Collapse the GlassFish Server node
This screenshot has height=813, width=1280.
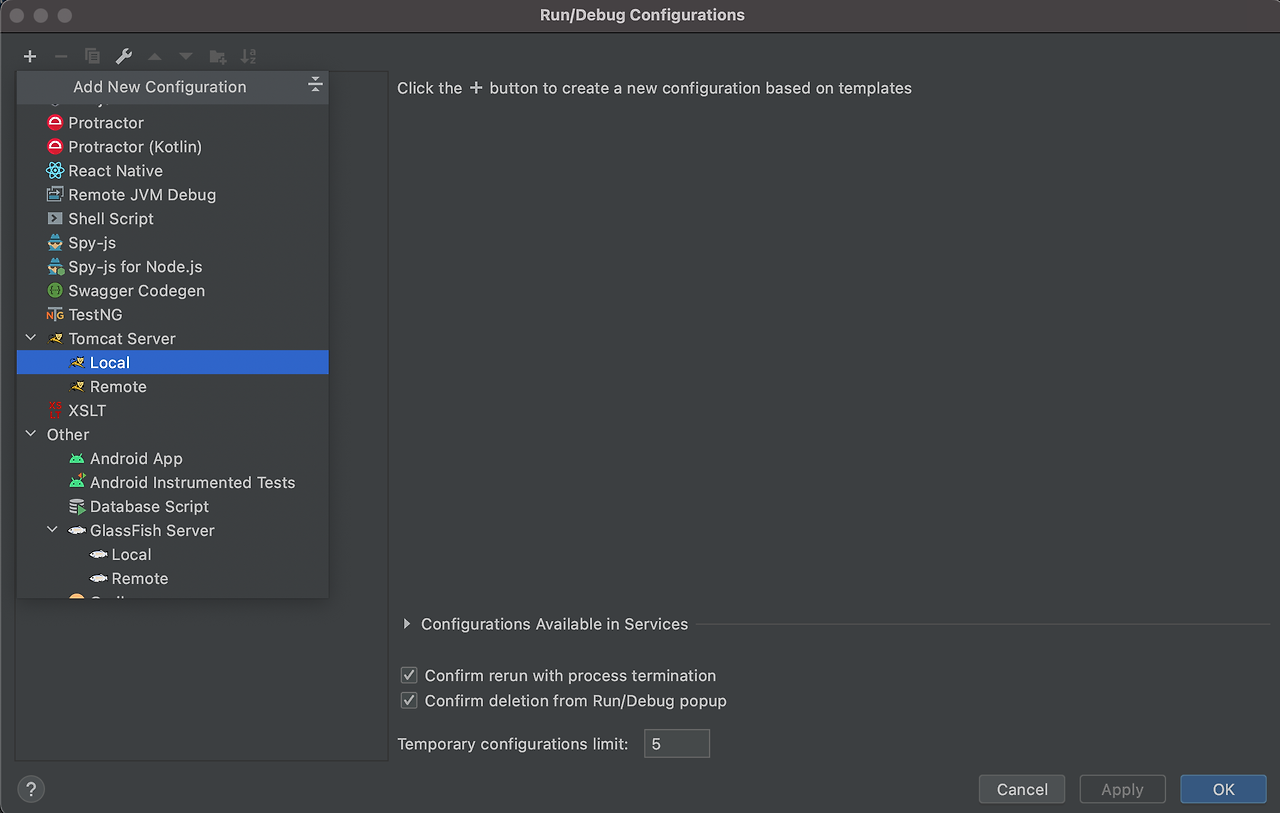click(x=53, y=531)
